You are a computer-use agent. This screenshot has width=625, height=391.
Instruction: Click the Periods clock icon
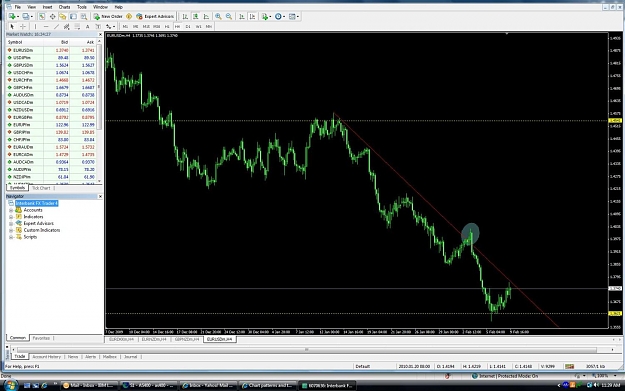[x=278, y=16]
